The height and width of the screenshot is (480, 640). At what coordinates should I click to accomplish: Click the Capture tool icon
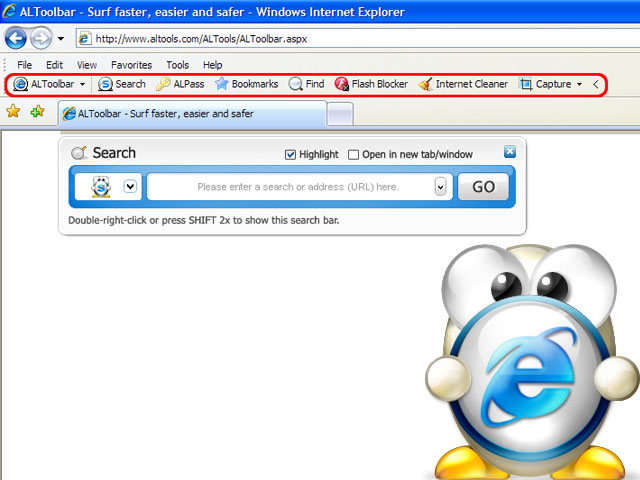point(526,84)
